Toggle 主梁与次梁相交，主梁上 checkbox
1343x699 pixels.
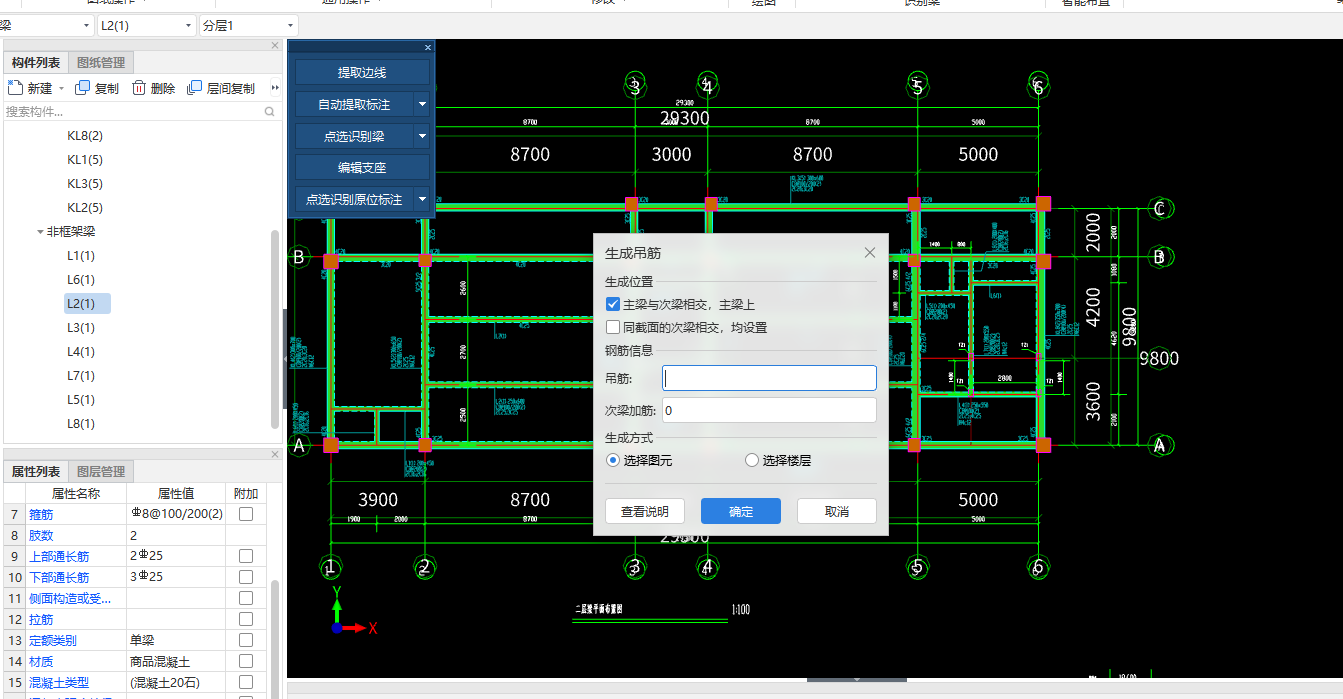pos(613,304)
